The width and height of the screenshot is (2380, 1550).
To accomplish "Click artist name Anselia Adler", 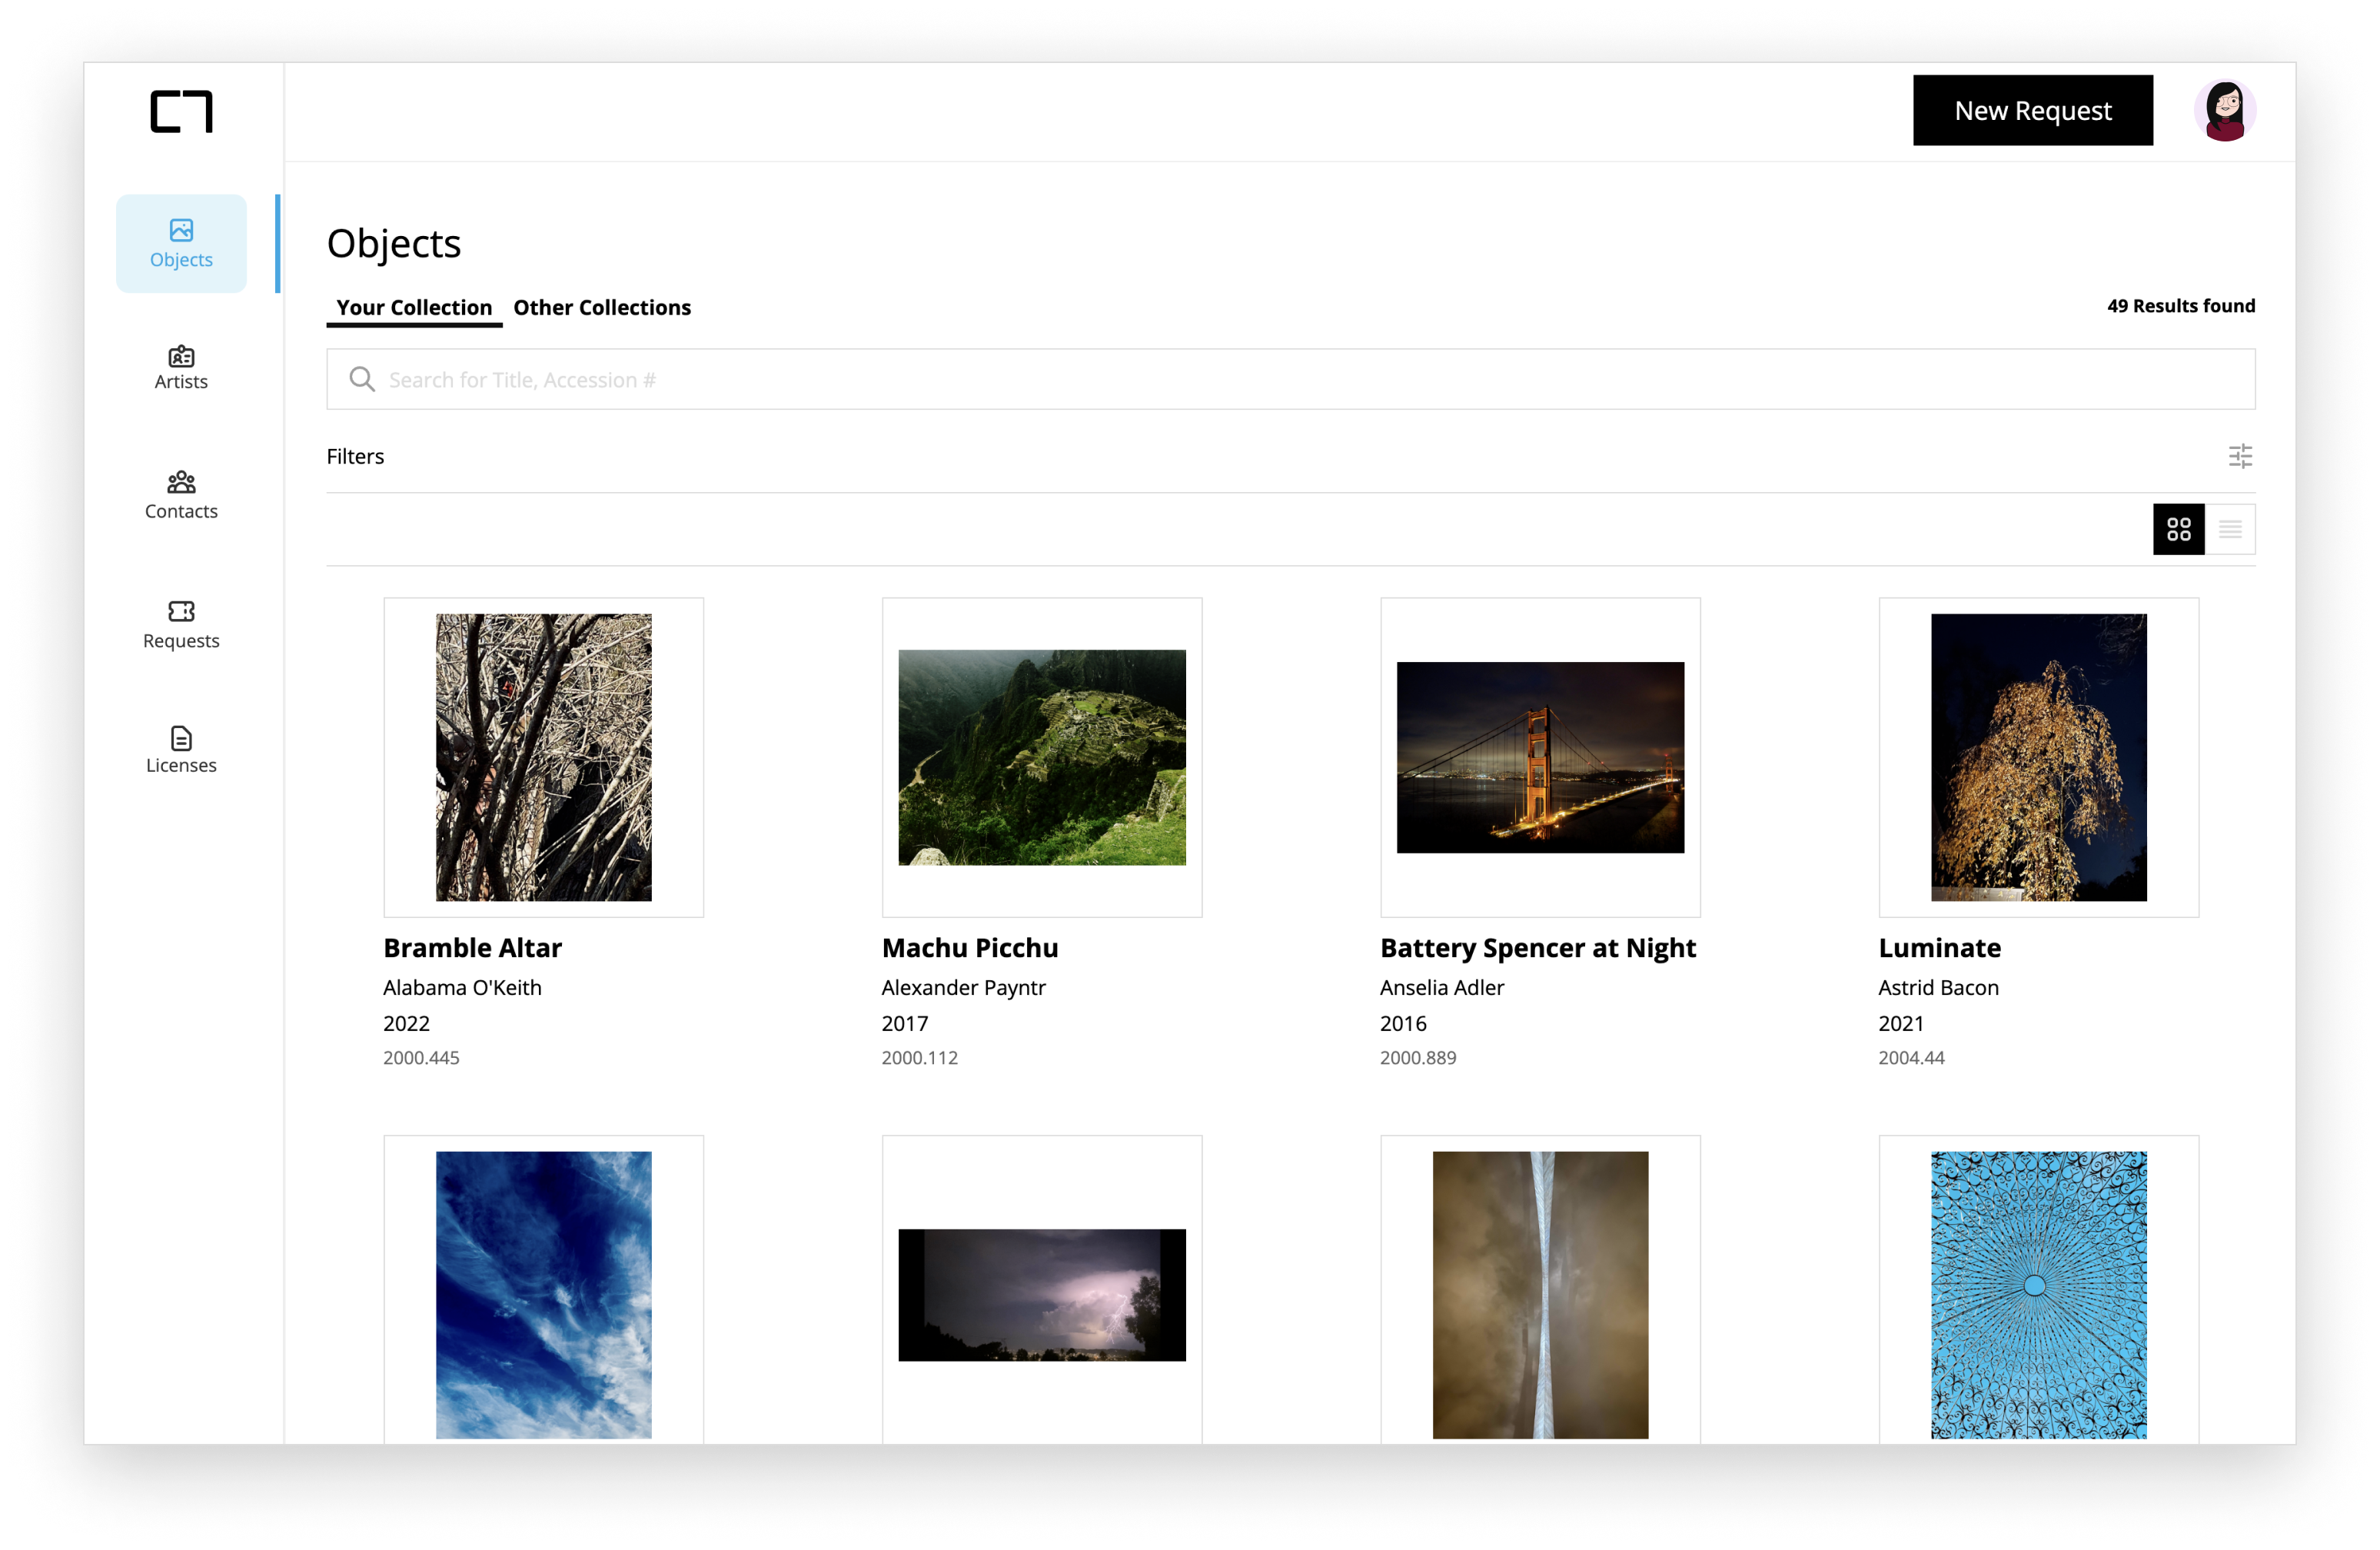I will (x=1442, y=987).
